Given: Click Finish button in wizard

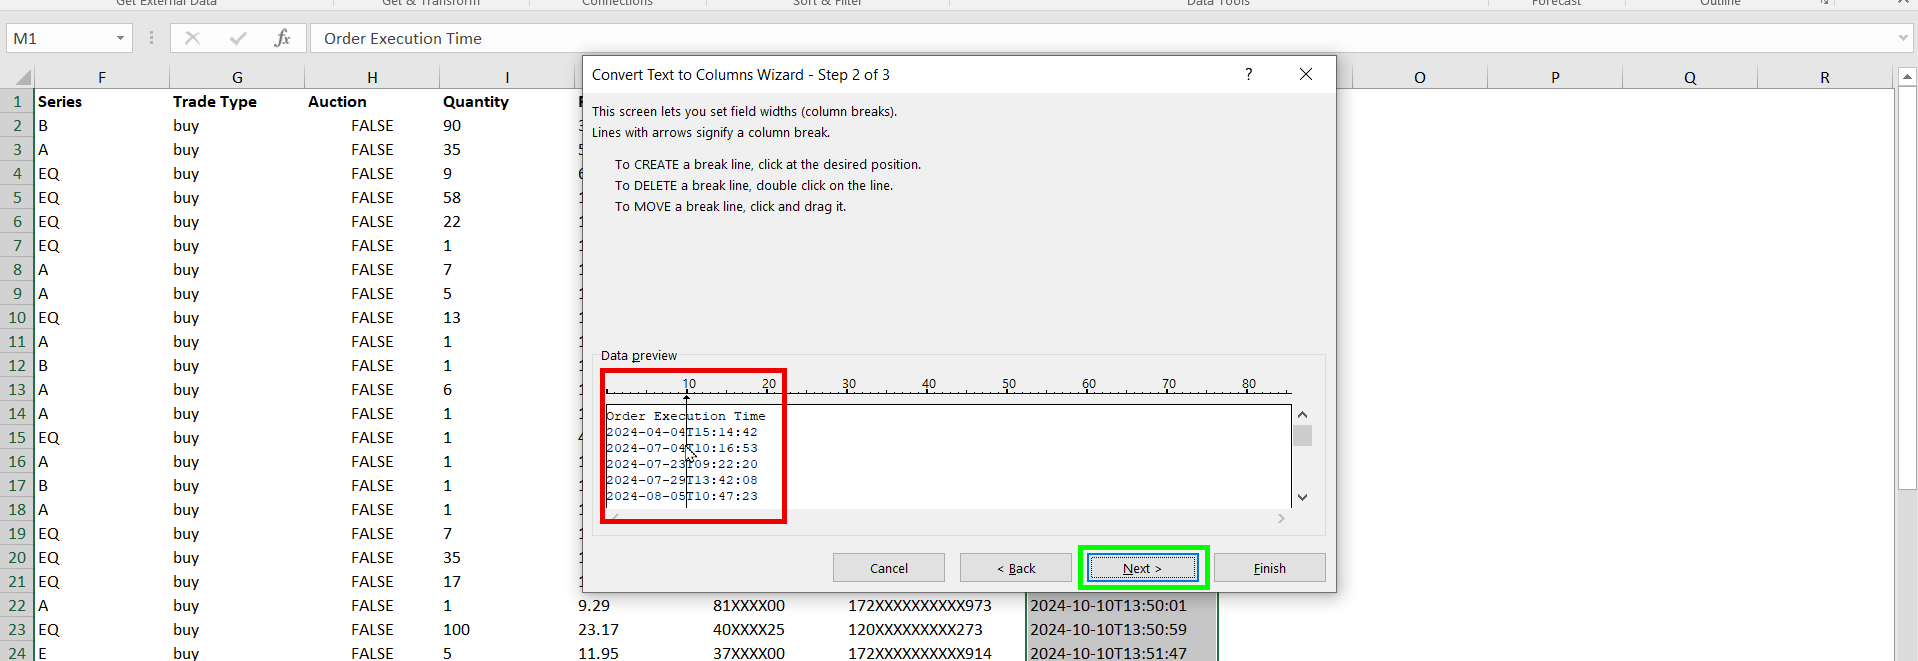Looking at the screenshot, I should point(1269,568).
